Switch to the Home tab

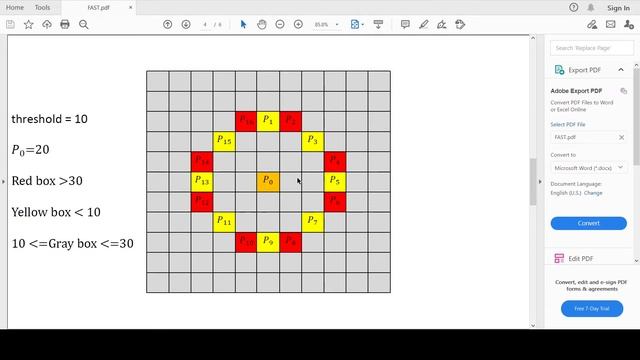[15, 7]
